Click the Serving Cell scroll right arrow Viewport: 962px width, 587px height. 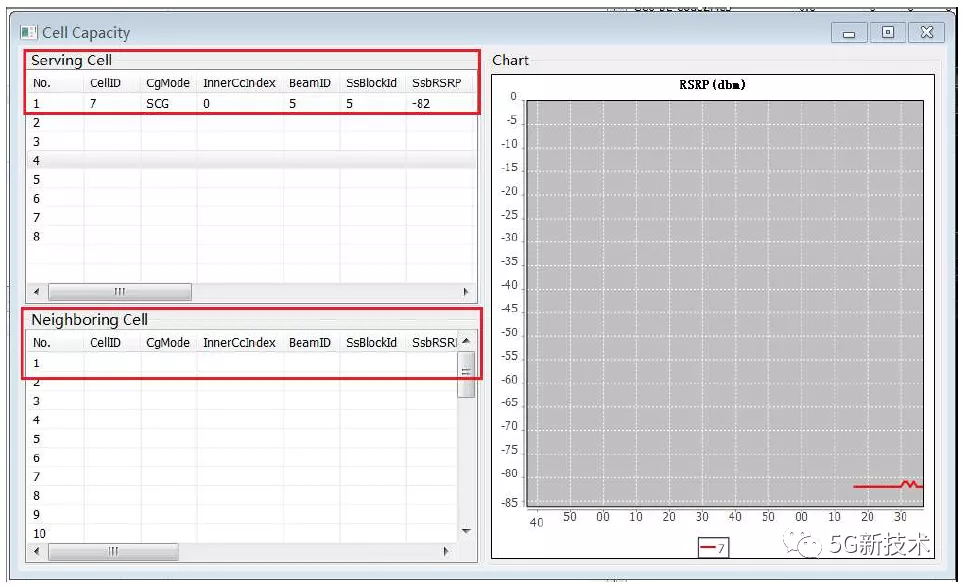(466, 292)
